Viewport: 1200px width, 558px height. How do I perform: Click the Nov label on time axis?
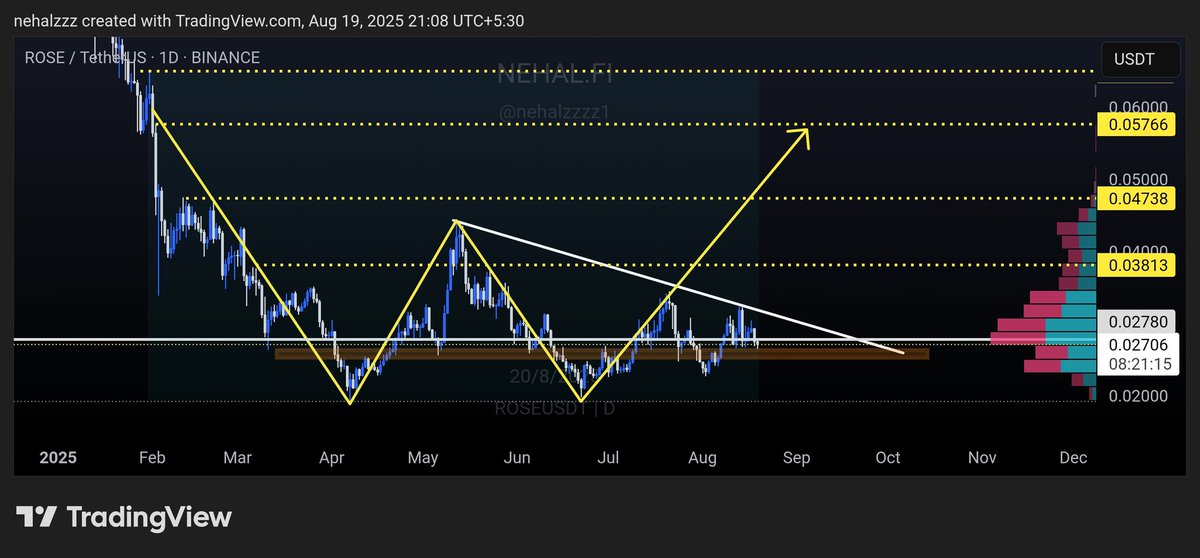982,458
